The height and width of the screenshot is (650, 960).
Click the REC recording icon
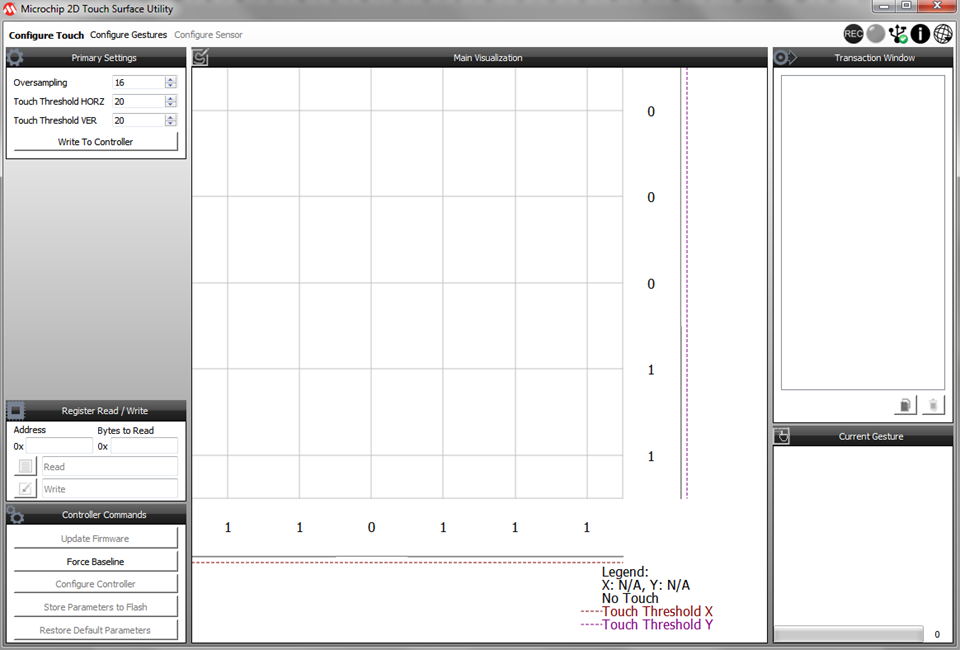(x=853, y=33)
